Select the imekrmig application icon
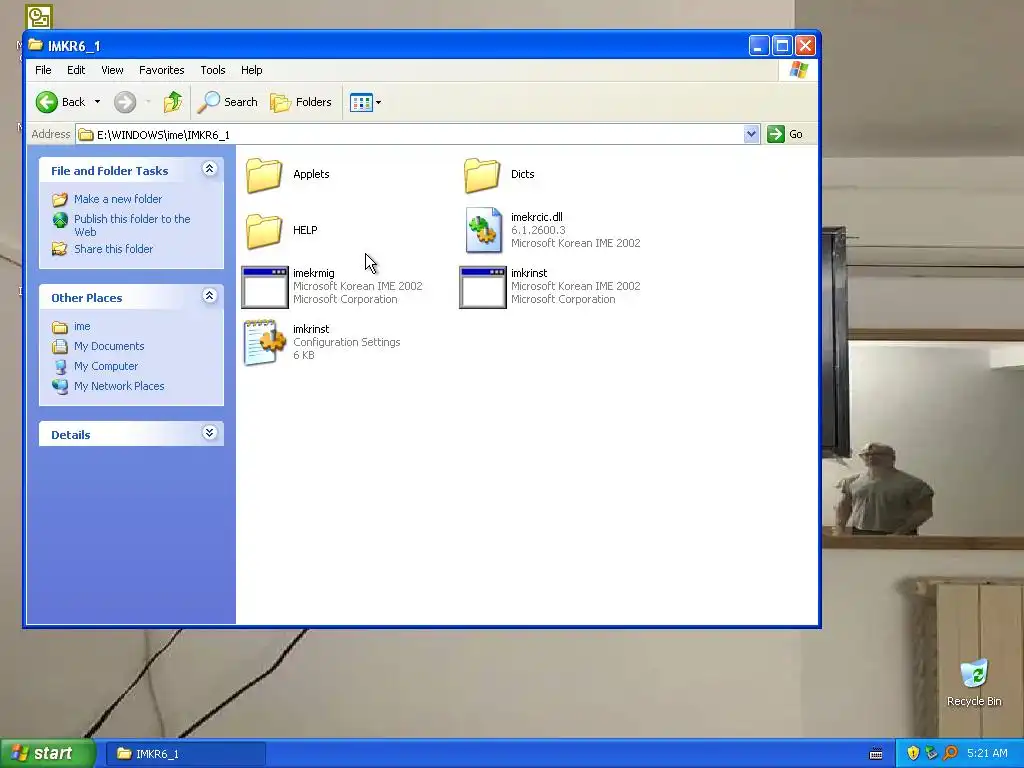1024x768 pixels. point(264,287)
